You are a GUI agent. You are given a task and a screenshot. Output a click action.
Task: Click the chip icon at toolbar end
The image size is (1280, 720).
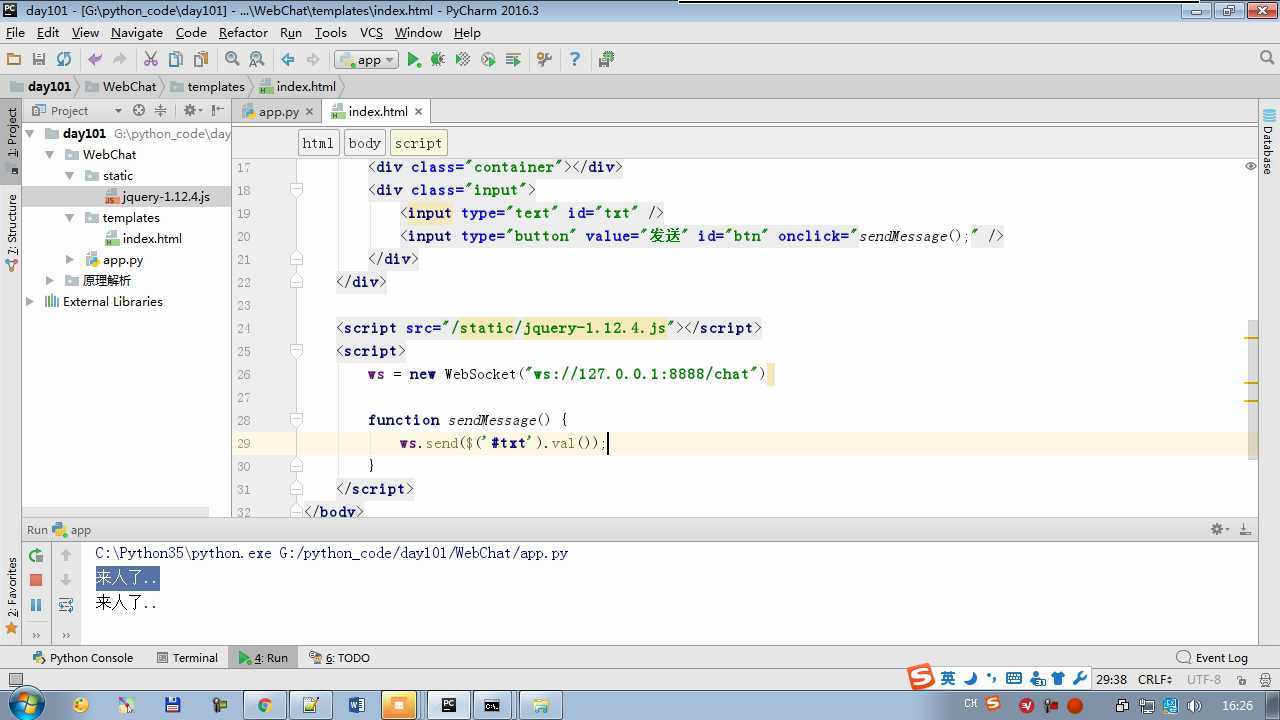[606, 60]
